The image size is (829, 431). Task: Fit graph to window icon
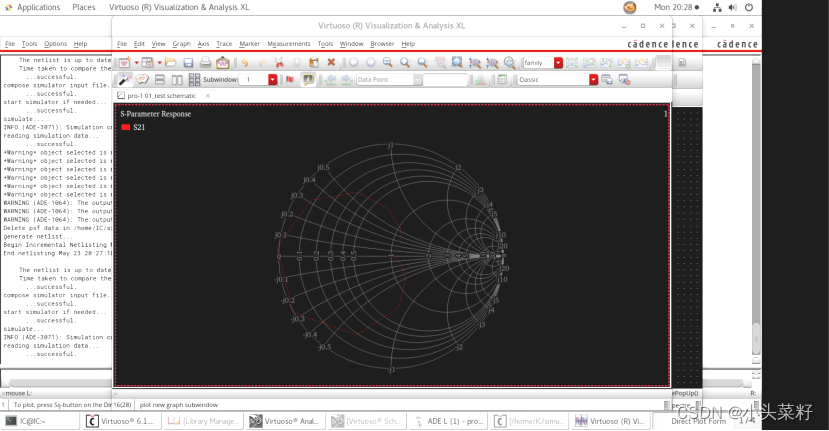click(x=457, y=62)
